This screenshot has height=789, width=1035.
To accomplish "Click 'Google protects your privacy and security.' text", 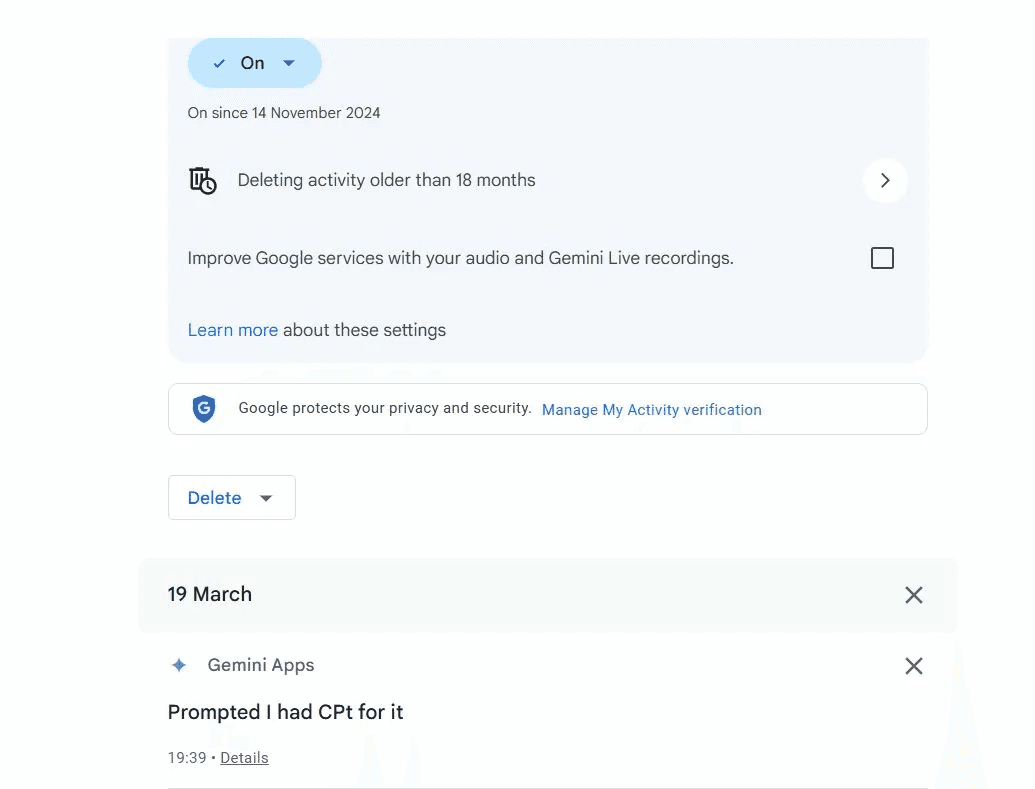I will point(385,408).
